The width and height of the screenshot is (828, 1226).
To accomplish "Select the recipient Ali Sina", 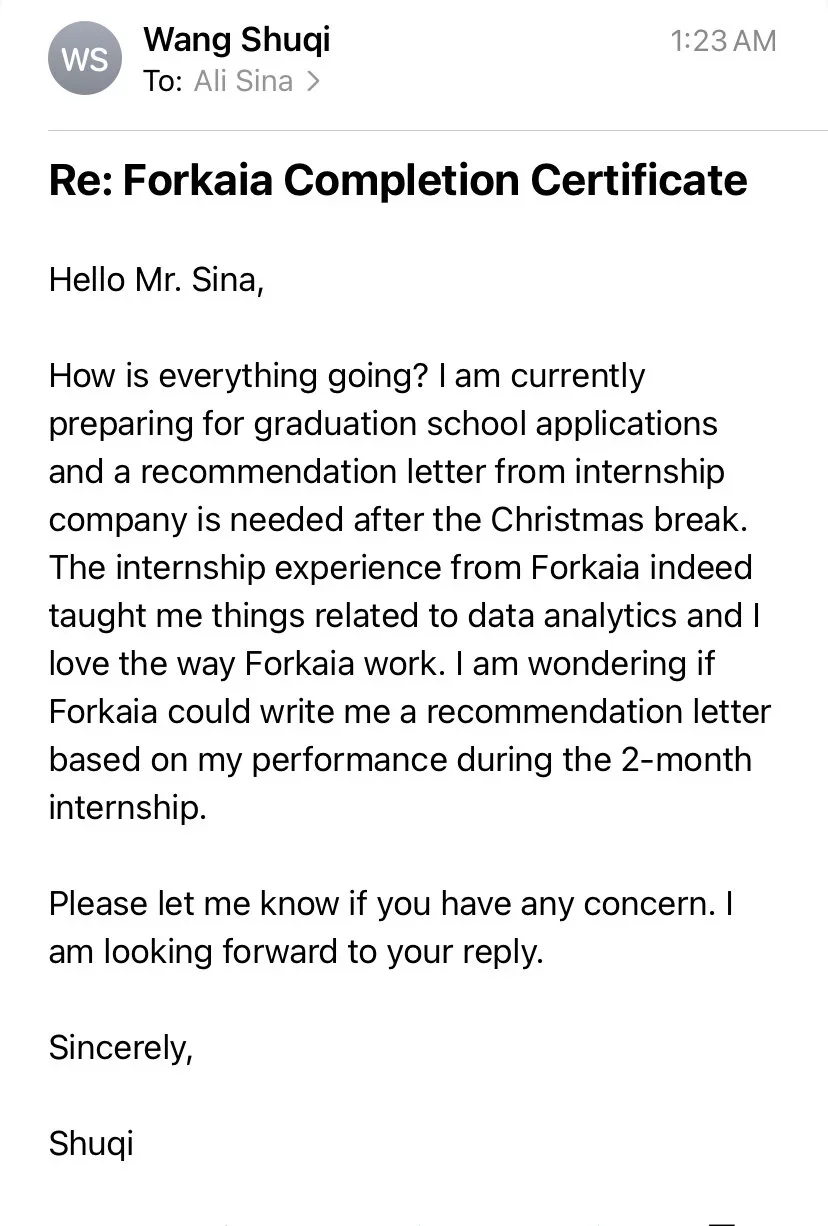I will [x=243, y=81].
